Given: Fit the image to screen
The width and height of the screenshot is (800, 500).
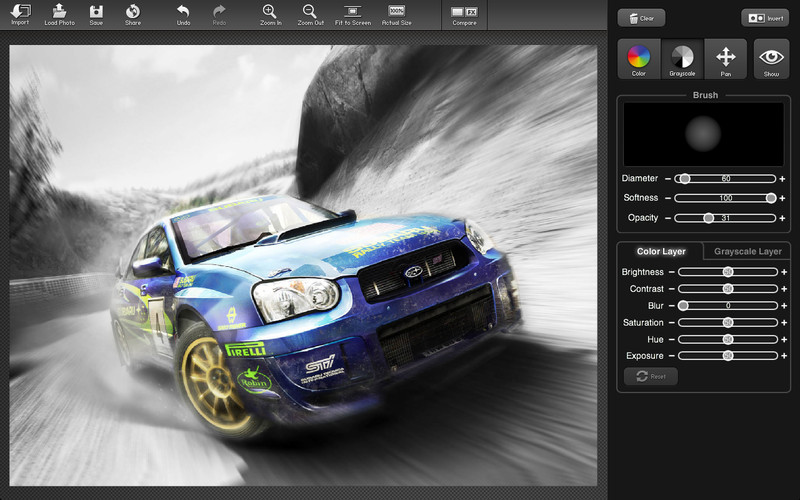Looking at the screenshot, I should click(352, 13).
